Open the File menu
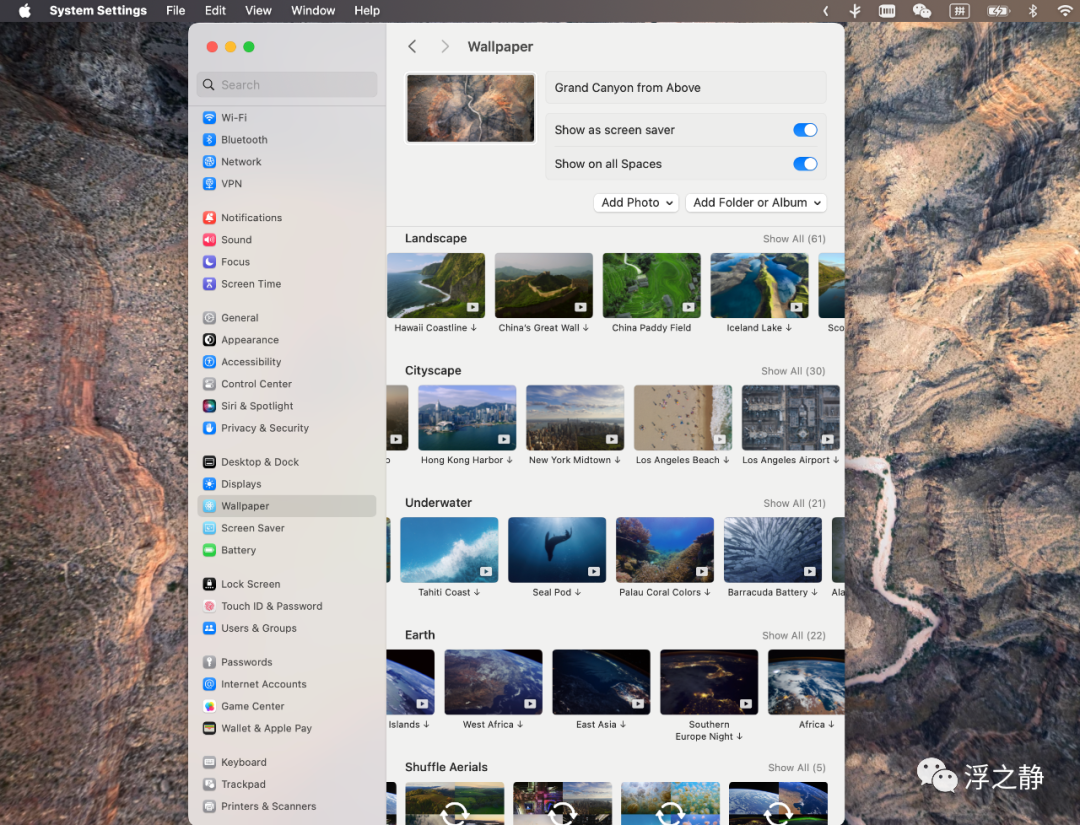The height and width of the screenshot is (825, 1080). (176, 10)
